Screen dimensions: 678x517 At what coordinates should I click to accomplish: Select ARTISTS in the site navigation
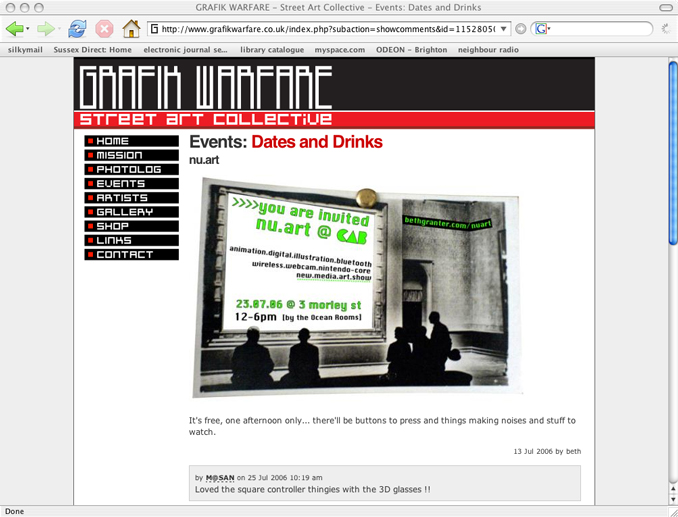coord(131,198)
